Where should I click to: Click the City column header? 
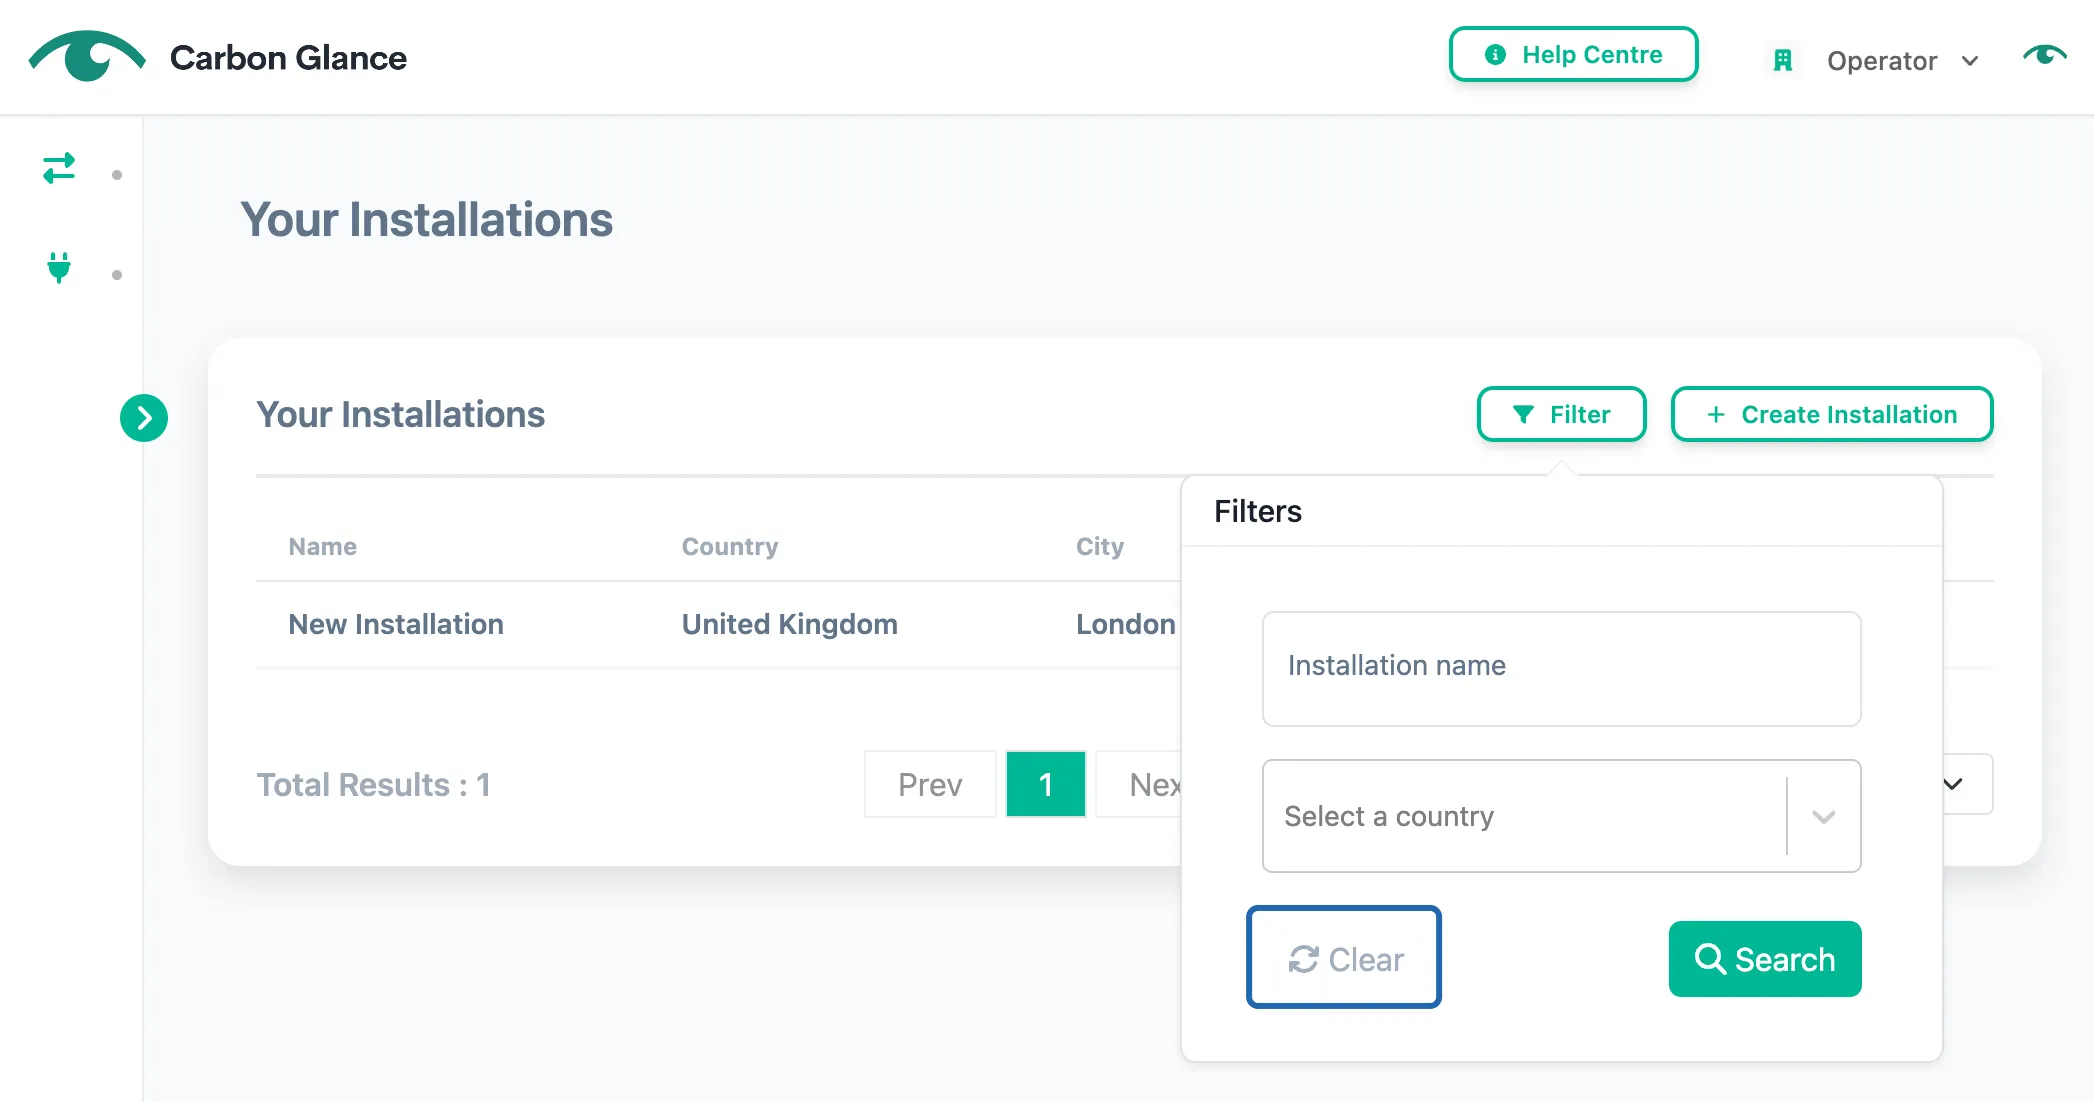point(1099,546)
